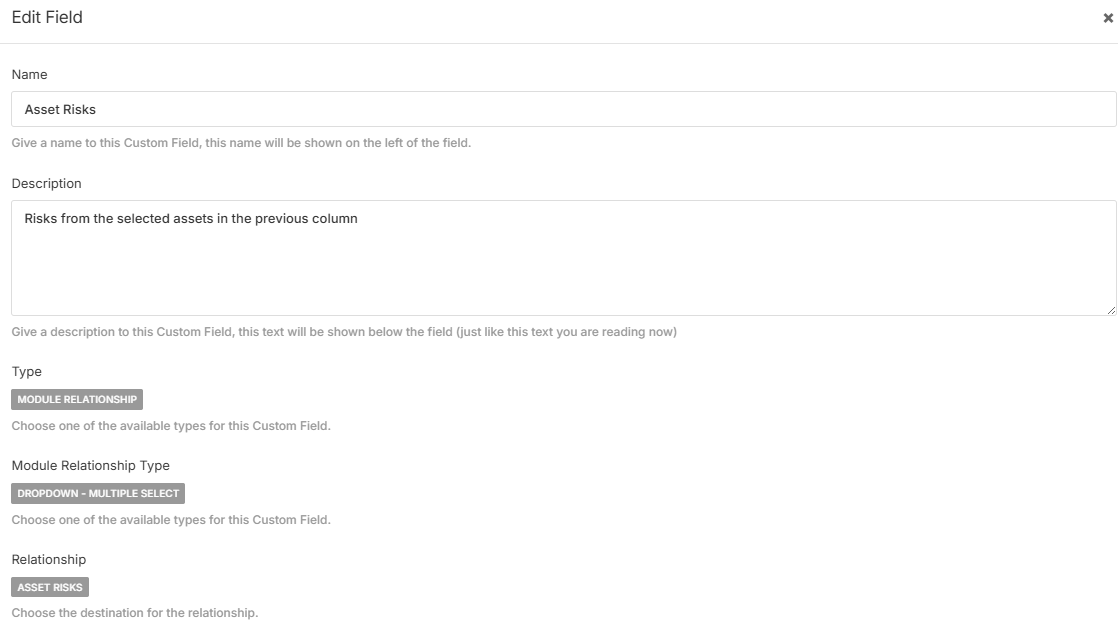Close the Edit Field dialog
Image resolution: width=1118 pixels, height=631 pixels.
coord(1108,18)
